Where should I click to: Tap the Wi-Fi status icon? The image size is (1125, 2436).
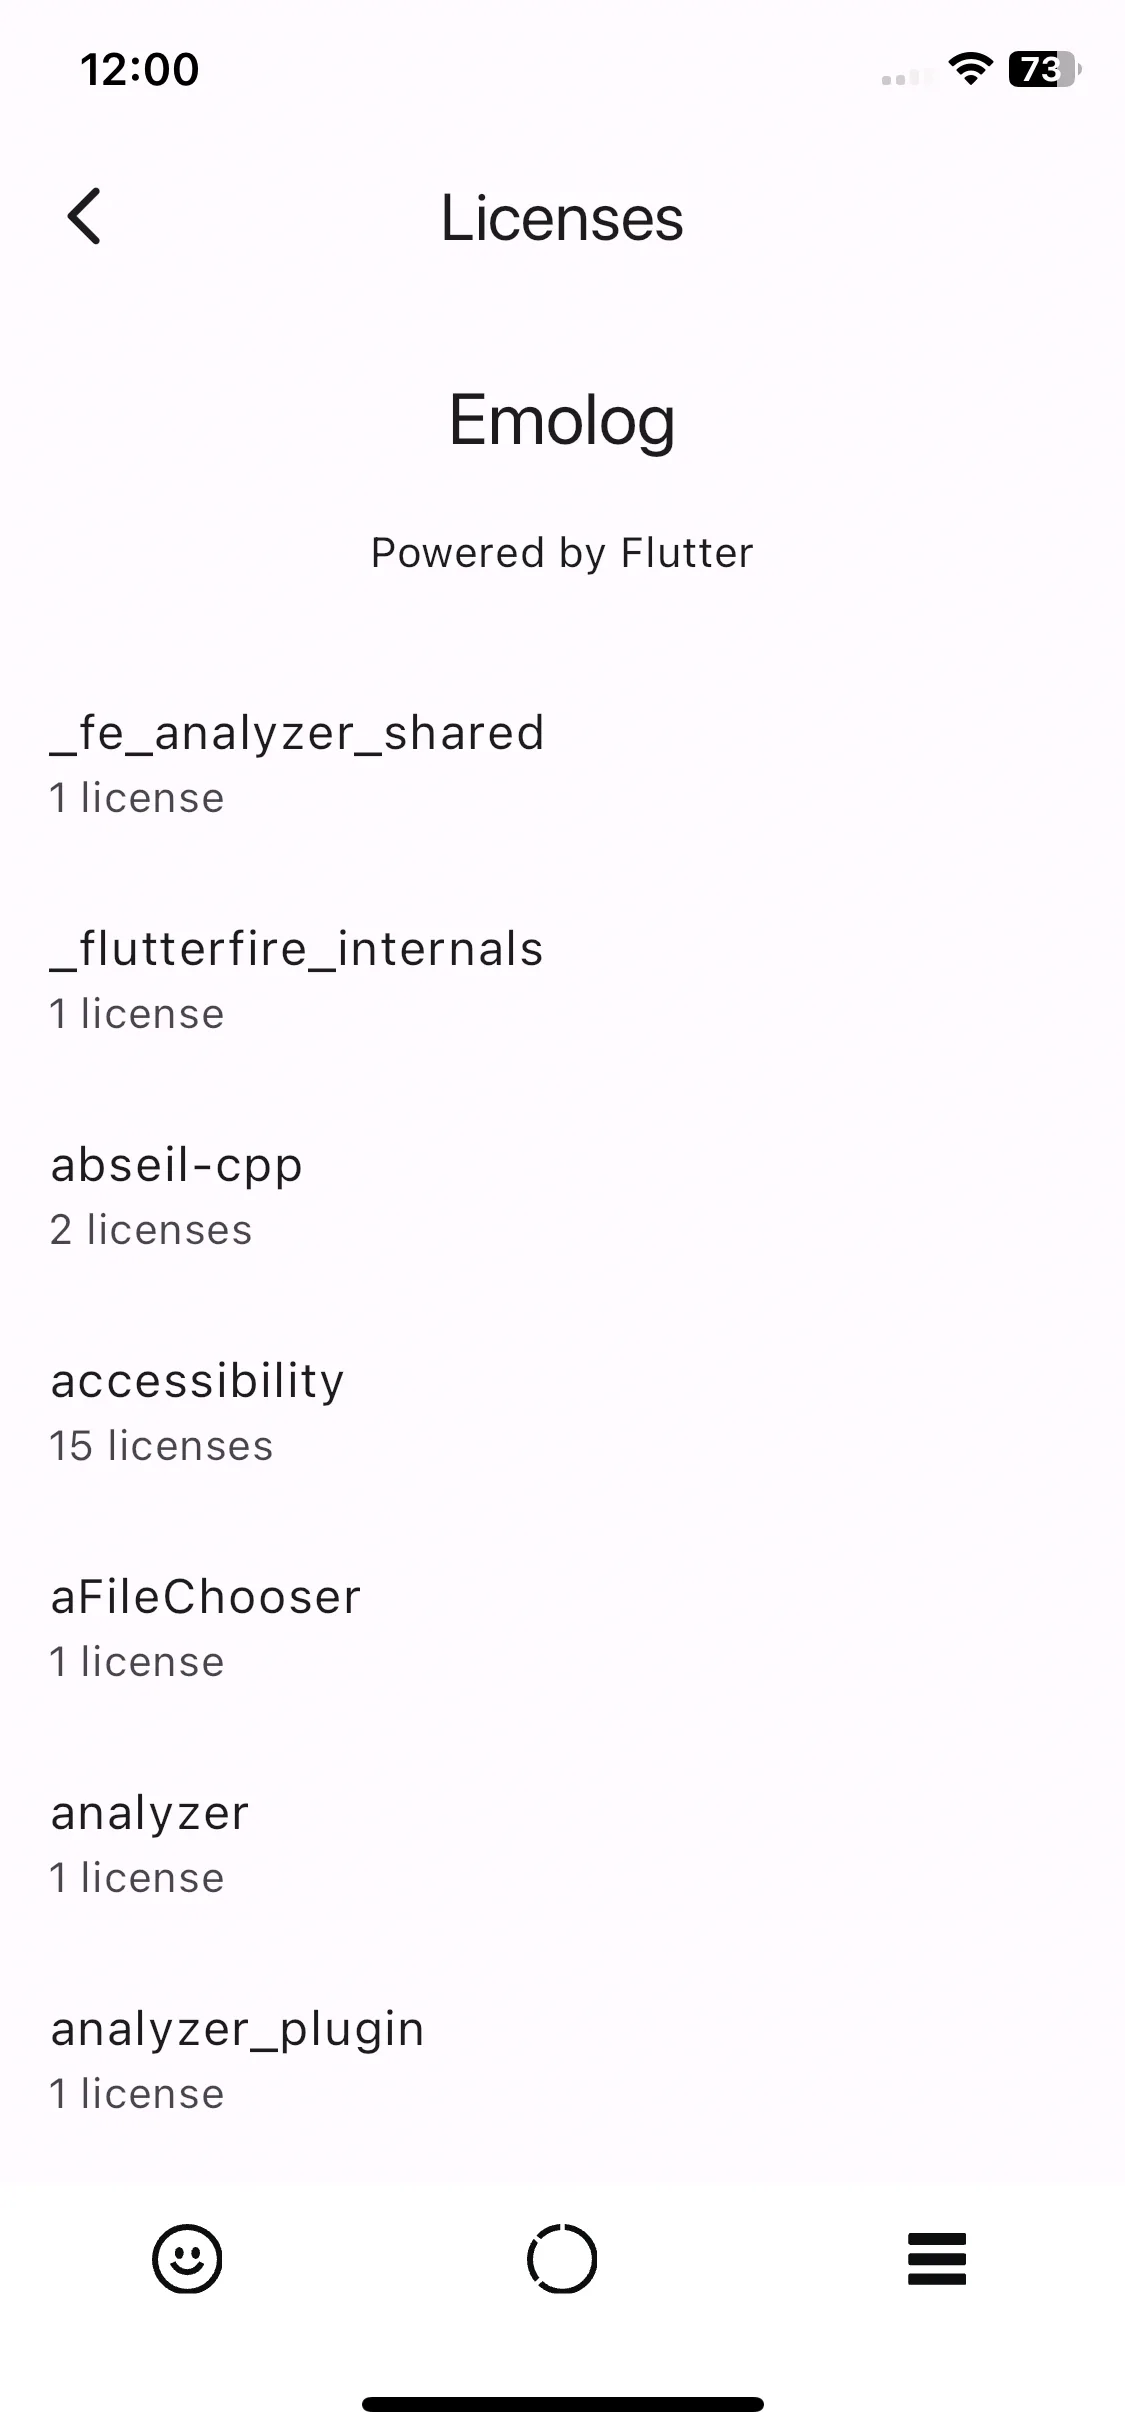tap(970, 69)
